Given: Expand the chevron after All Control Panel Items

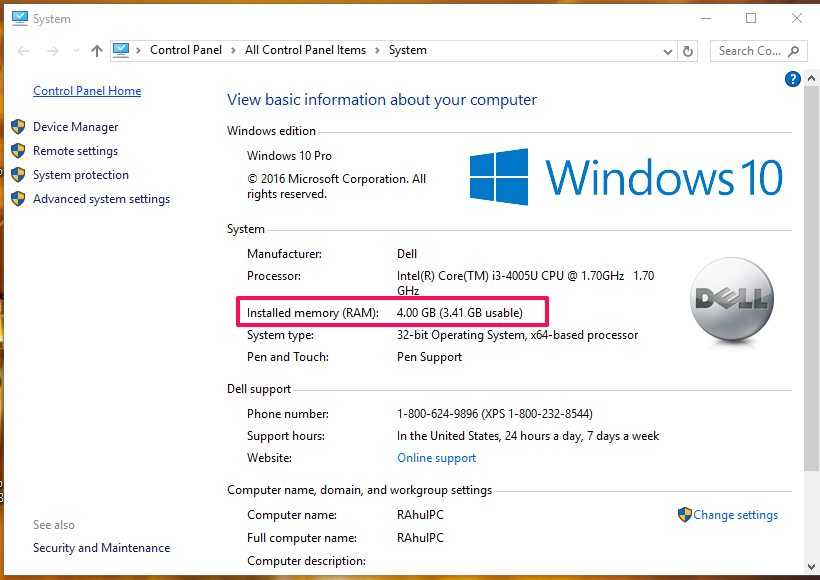Looking at the screenshot, I should 377,50.
